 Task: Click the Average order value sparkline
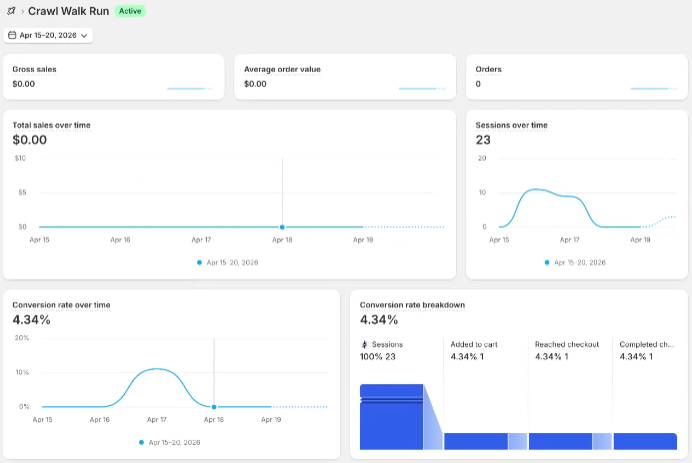[x=422, y=89]
